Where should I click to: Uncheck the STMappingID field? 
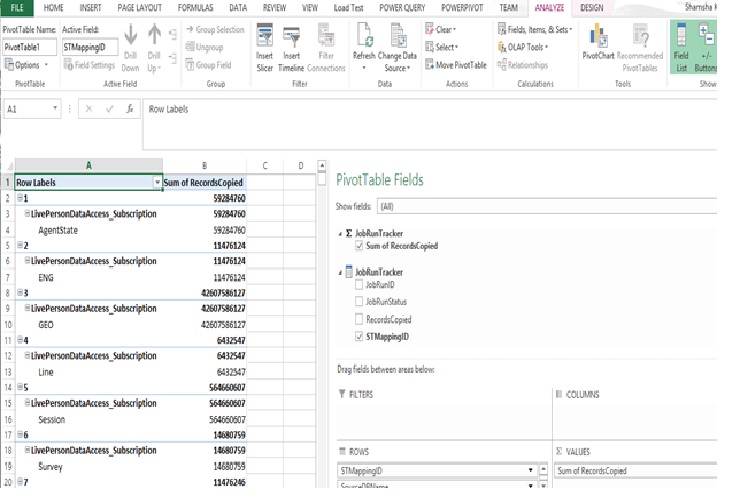(359, 336)
